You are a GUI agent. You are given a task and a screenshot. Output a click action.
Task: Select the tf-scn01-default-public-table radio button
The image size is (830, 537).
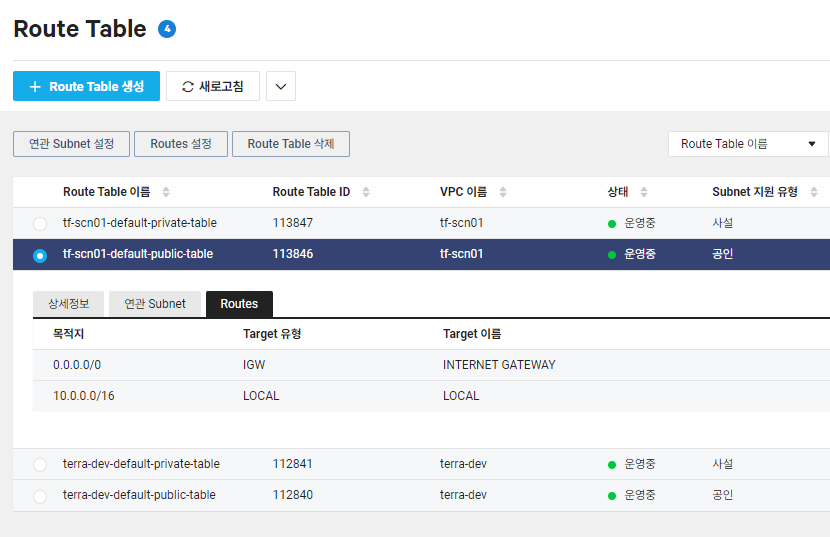(40, 255)
